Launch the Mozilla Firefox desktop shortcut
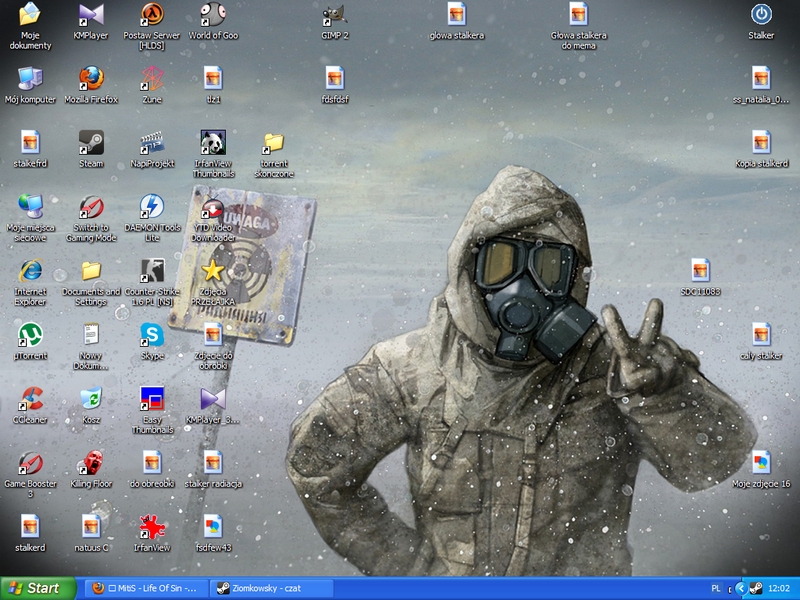Screen dimensions: 800x600 [91, 79]
